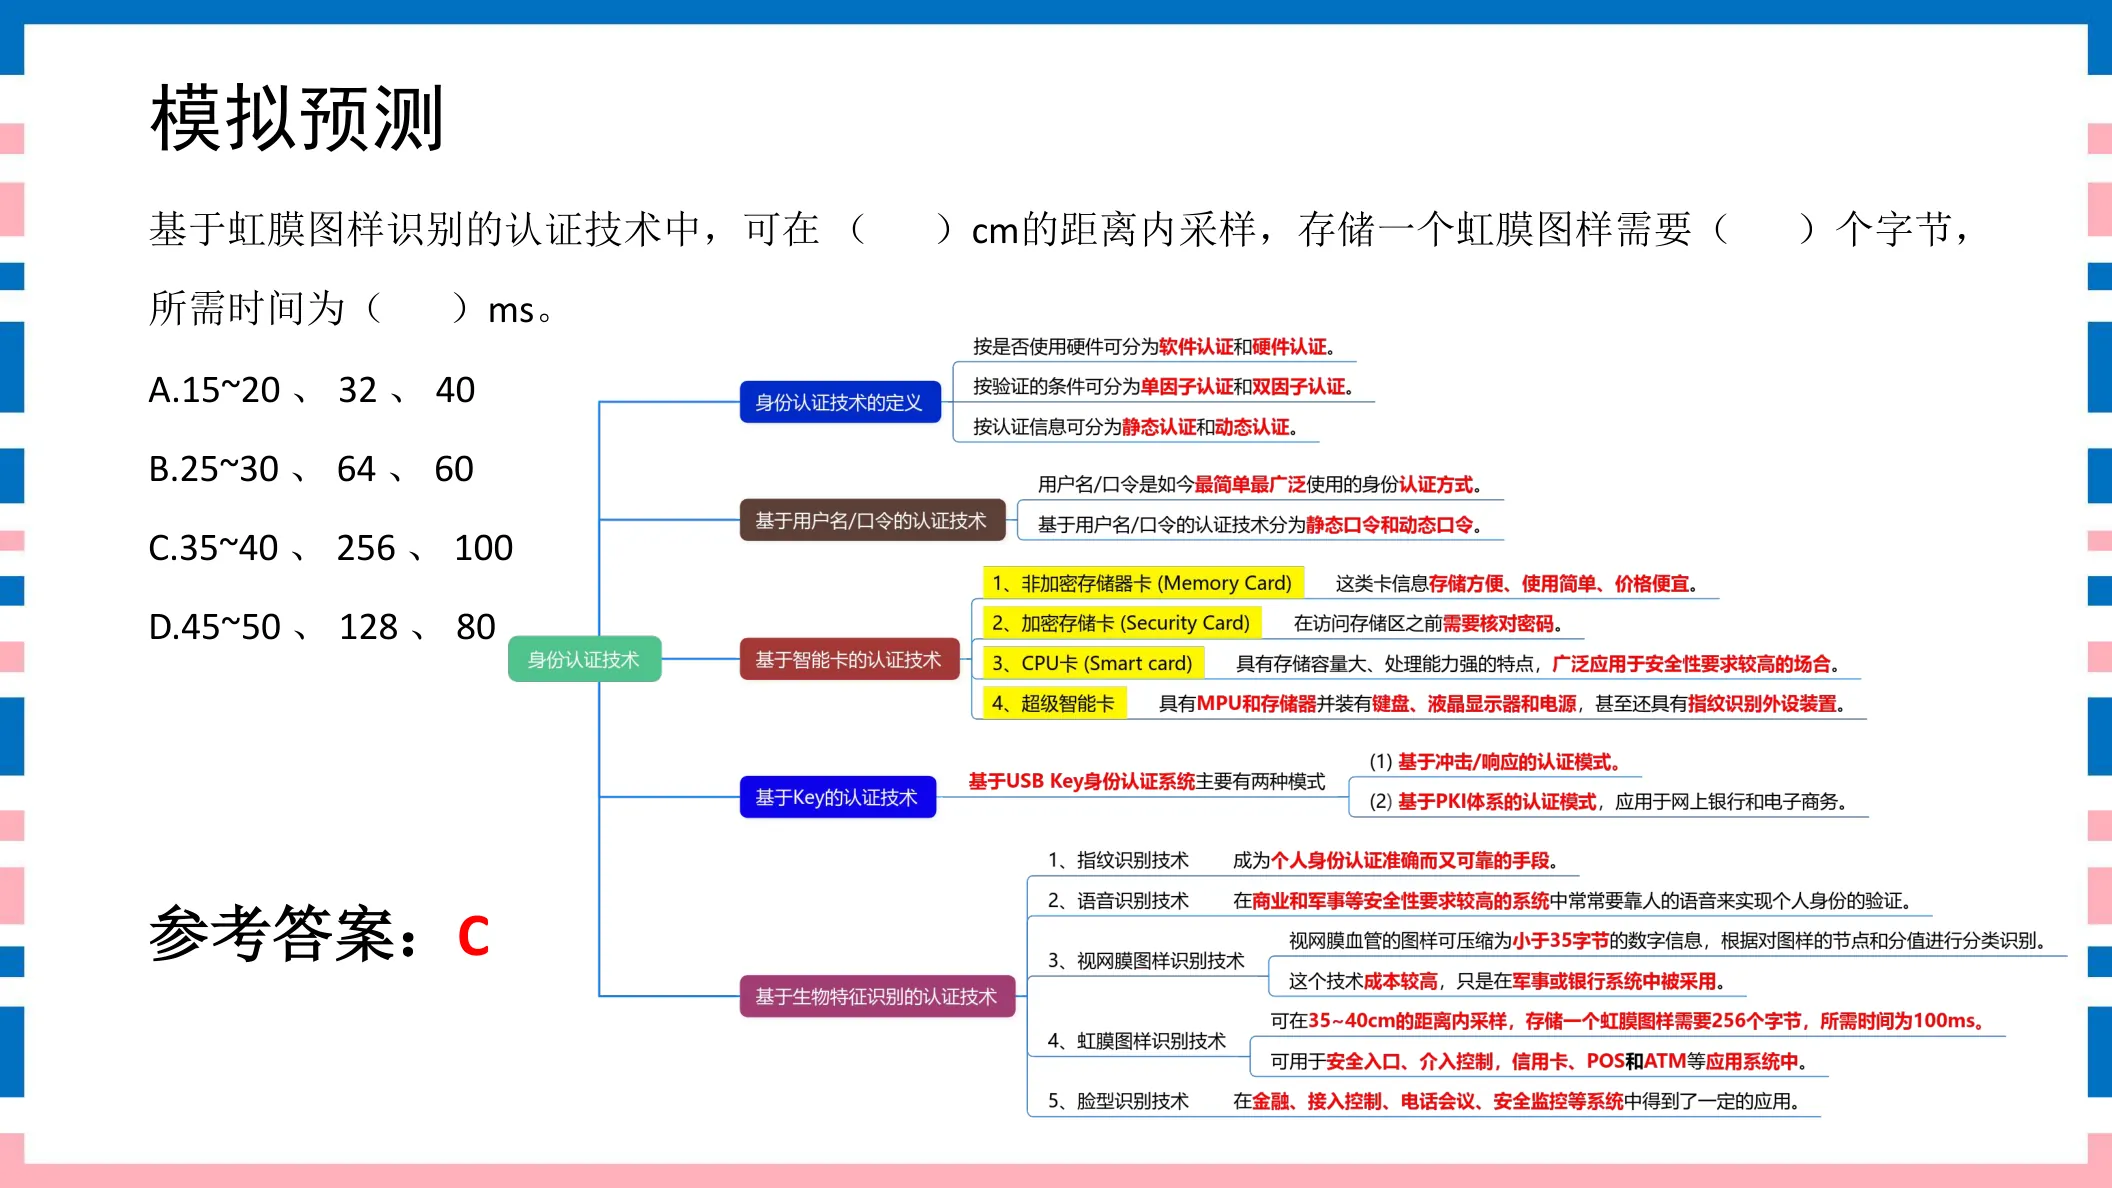Select answer option A.15~20、32、40

click(x=312, y=390)
